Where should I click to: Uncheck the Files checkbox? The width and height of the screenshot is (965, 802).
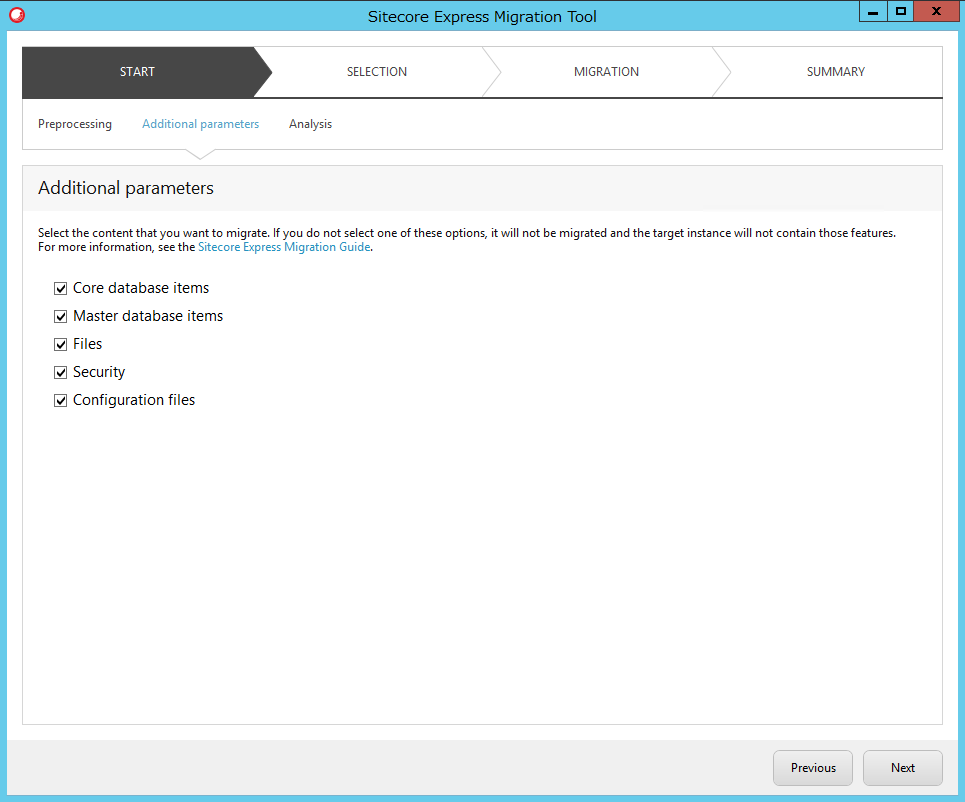click(x=60, y=344)
